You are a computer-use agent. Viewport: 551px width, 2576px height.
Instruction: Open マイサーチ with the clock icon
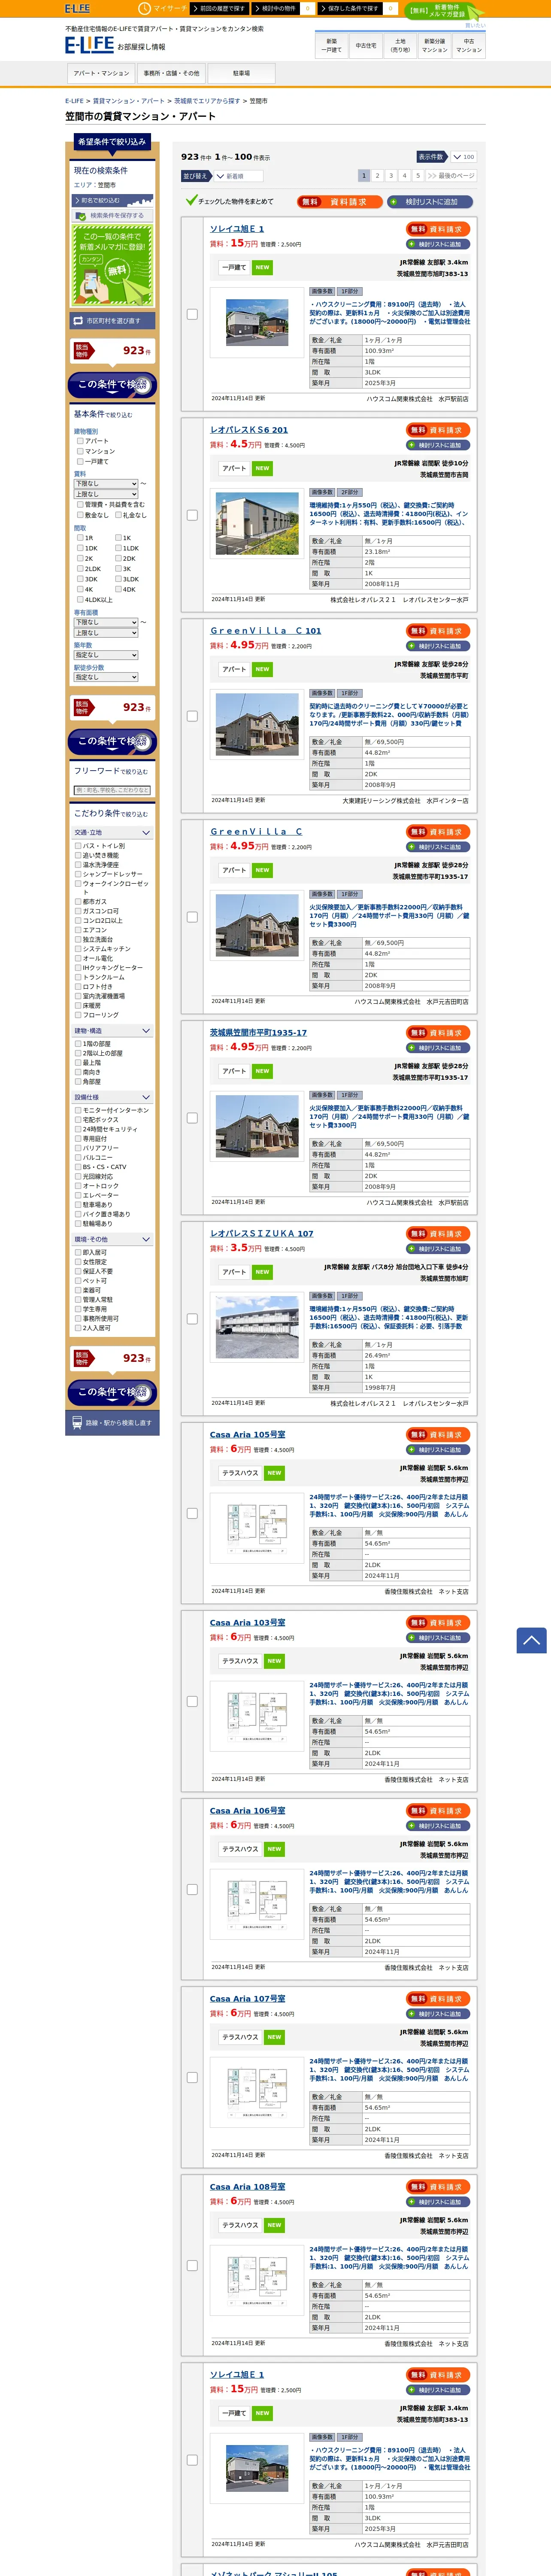163,8
